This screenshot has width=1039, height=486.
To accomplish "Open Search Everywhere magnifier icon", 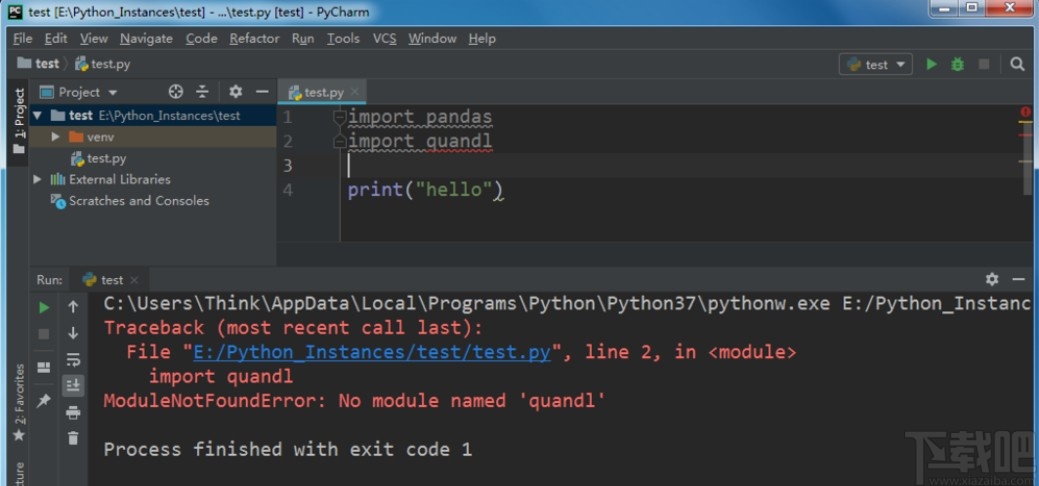I will pos(1017,64).
